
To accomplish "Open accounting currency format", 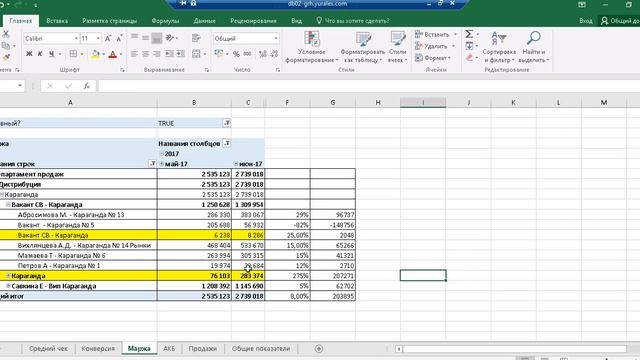I will [x=219, y=54].
